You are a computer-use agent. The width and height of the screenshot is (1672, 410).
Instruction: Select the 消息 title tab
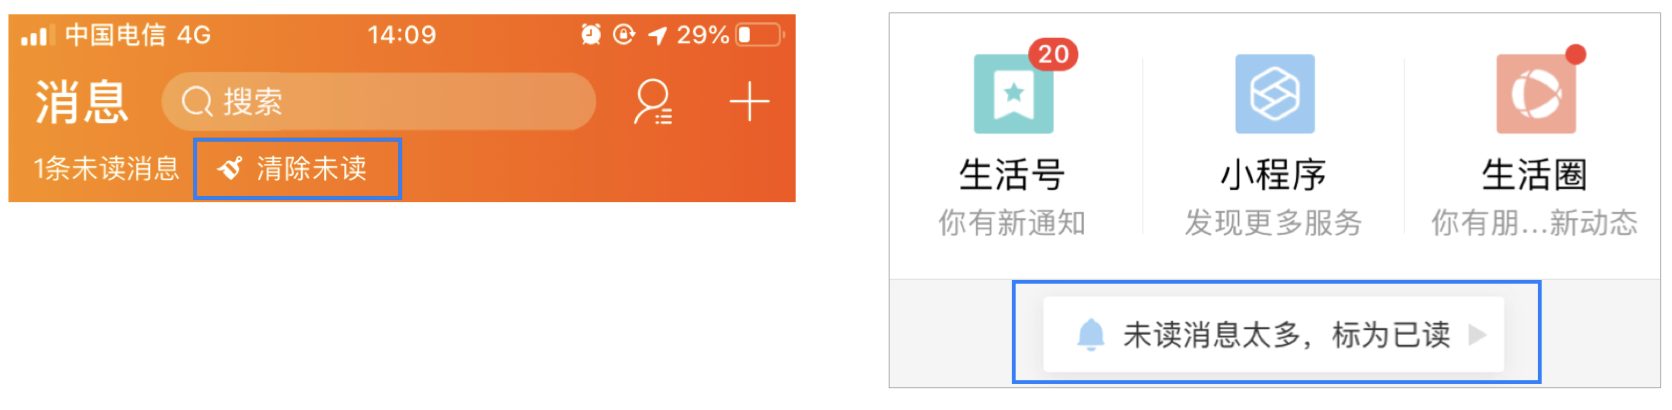(x=82, y=102)
